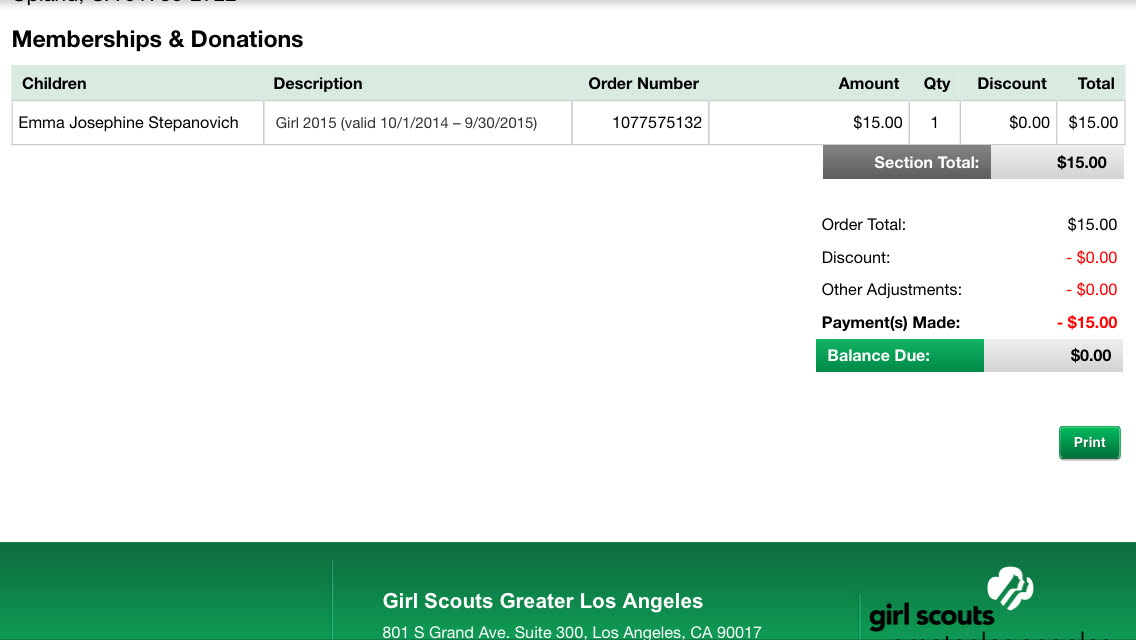Click the green Balance Due label
Viewport: 1136px width, 640px height.
click(x=878, y=355)
